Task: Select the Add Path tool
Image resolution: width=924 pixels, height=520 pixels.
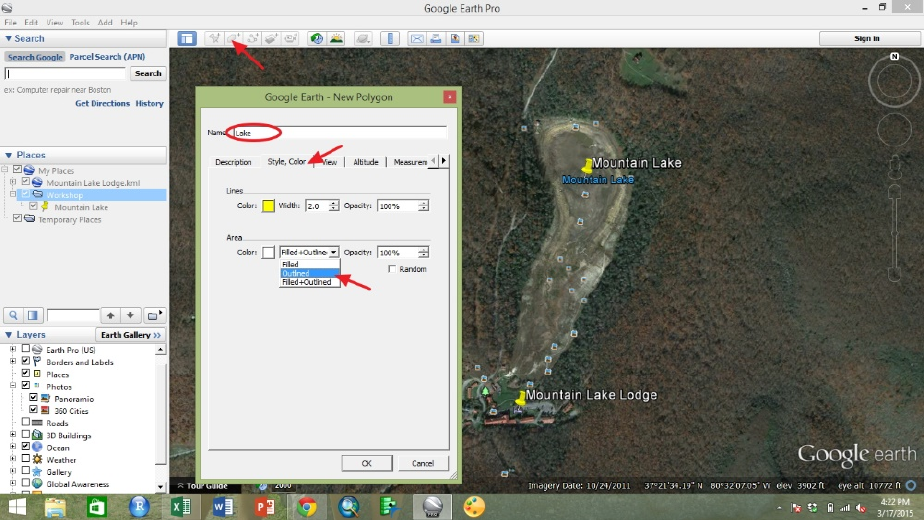Action: click(x=252, y=39)
